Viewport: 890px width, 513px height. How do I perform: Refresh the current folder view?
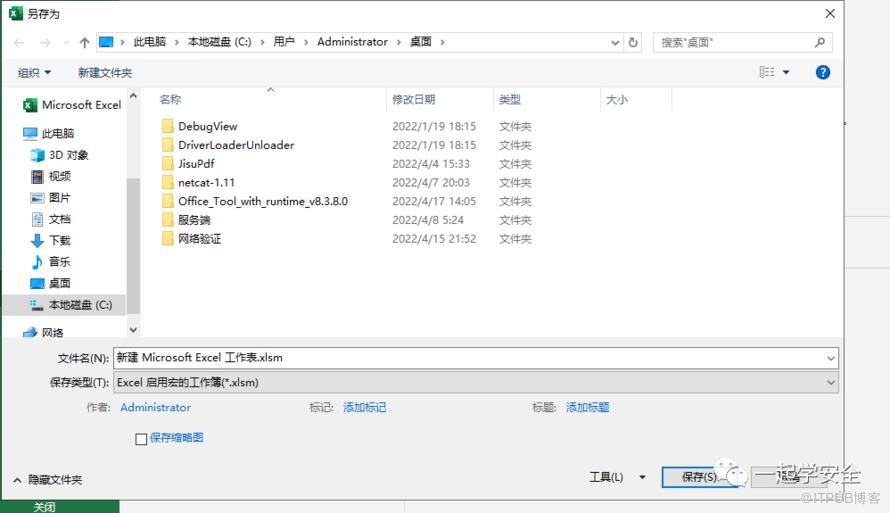633,43
